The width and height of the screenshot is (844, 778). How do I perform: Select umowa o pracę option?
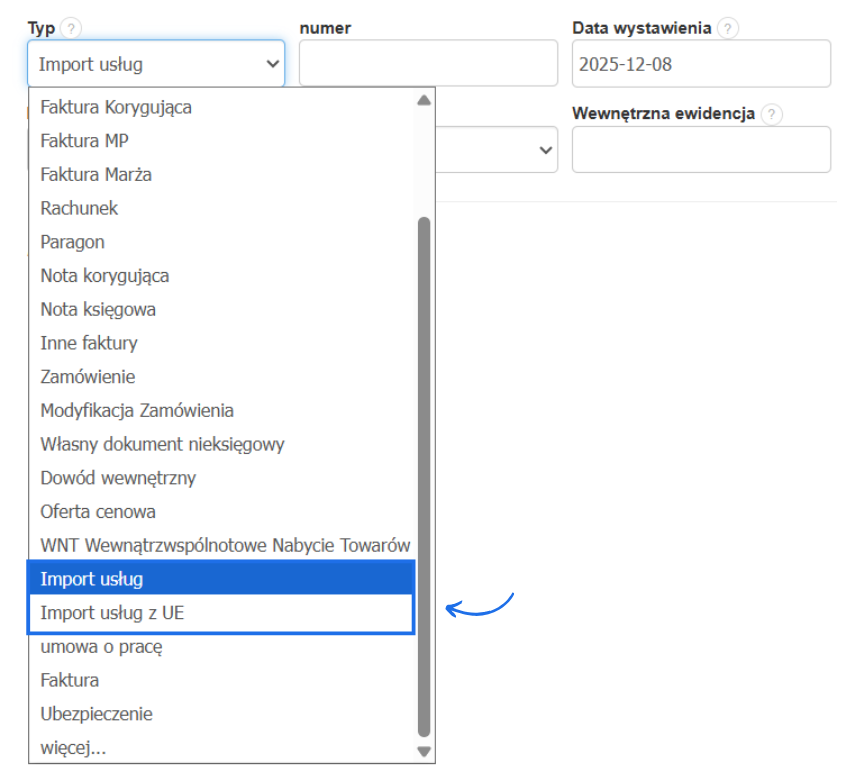coord(101,646)
